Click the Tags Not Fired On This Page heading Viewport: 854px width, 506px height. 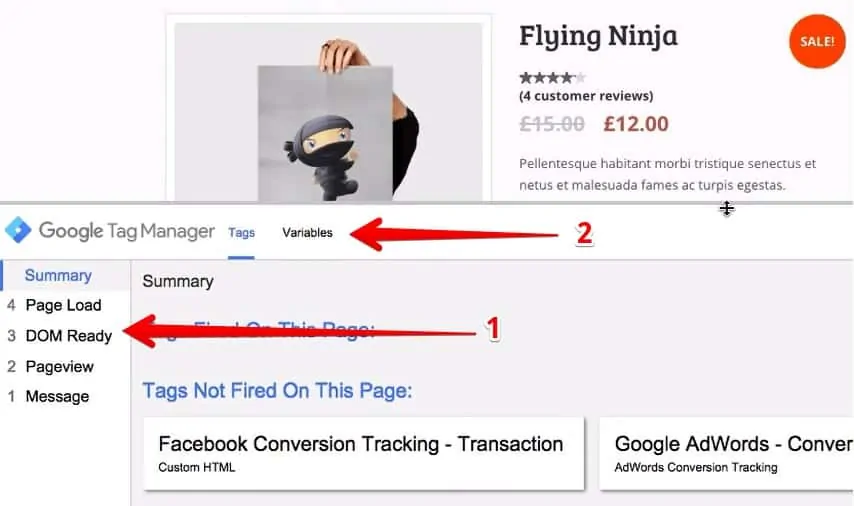[277, 390]
